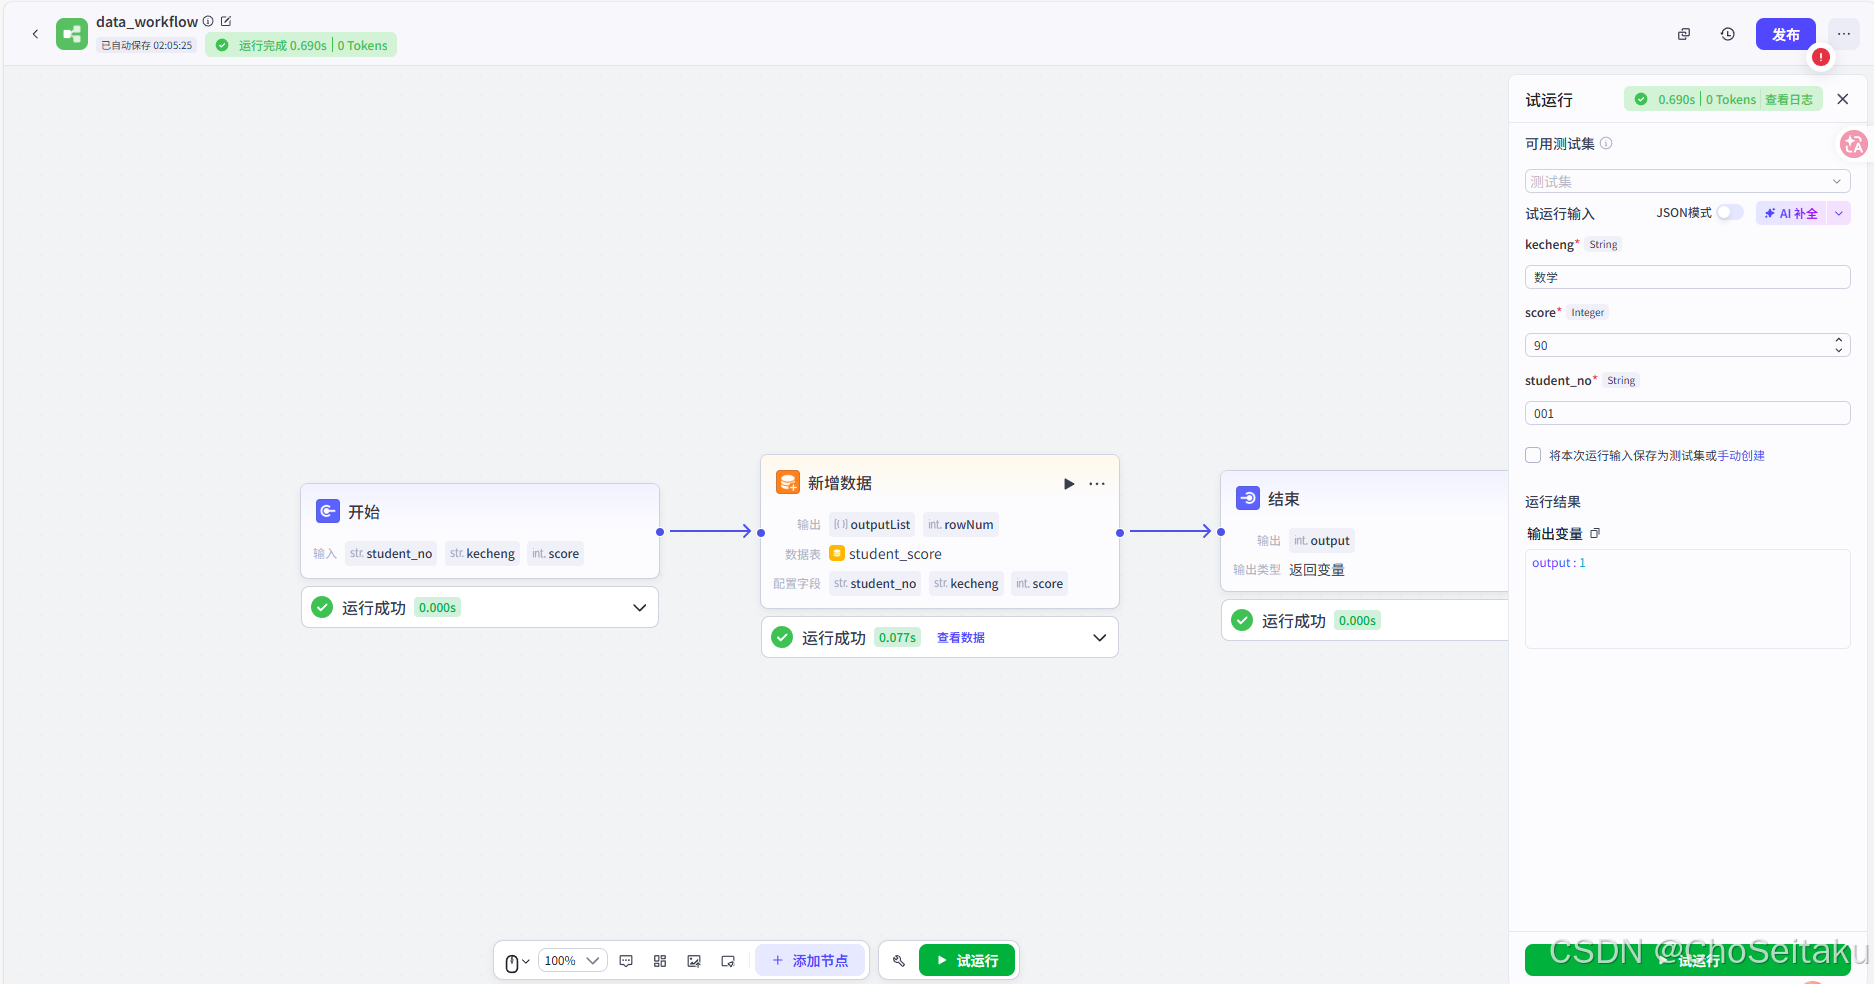
Task: Click the student_score table name
Action: click(895, 553)
